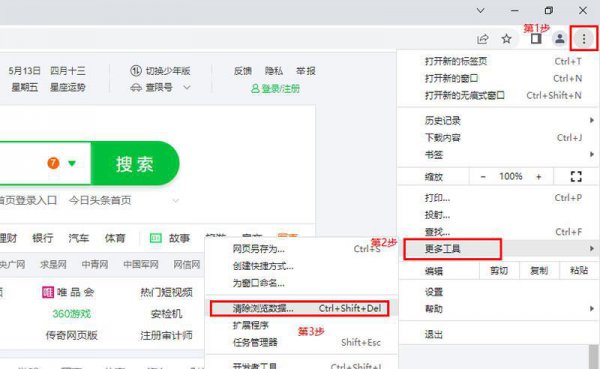
Task: Open 360 Games link
Action: [72, 314]
